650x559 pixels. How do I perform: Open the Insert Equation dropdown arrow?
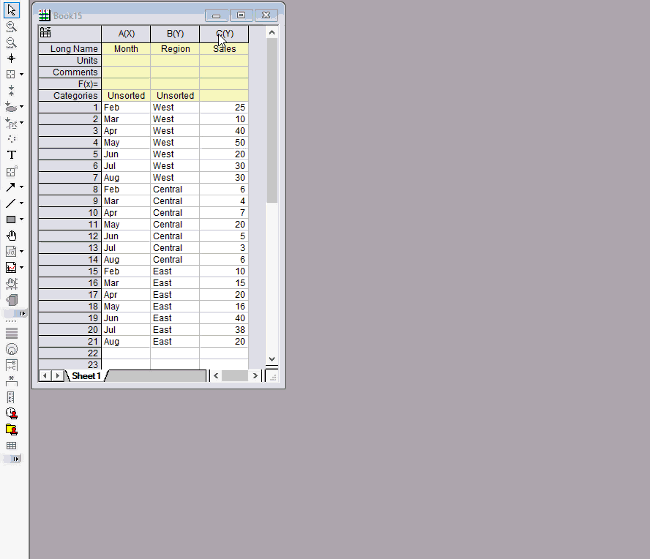tap(22, 251)
